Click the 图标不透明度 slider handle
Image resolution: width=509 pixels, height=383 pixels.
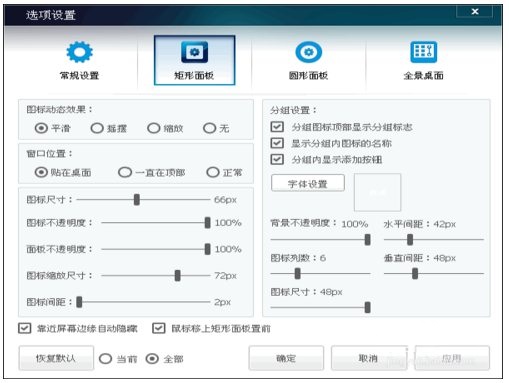(x=208, y=222)
